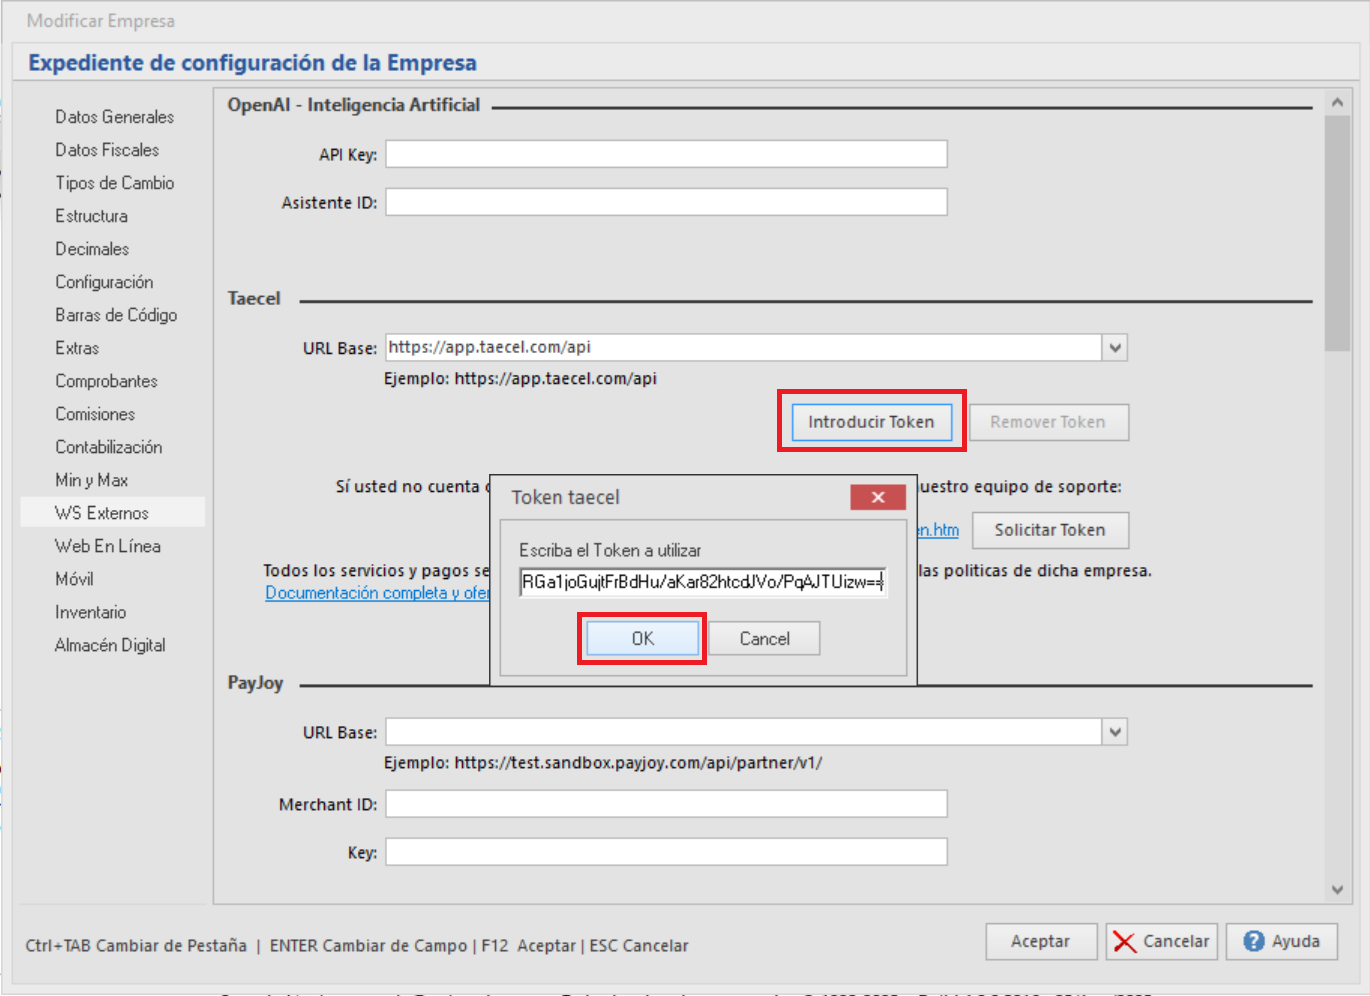Go to the Almacén Digital section
Viewport: 1370px width, 996px height.
tap(110, 645)
